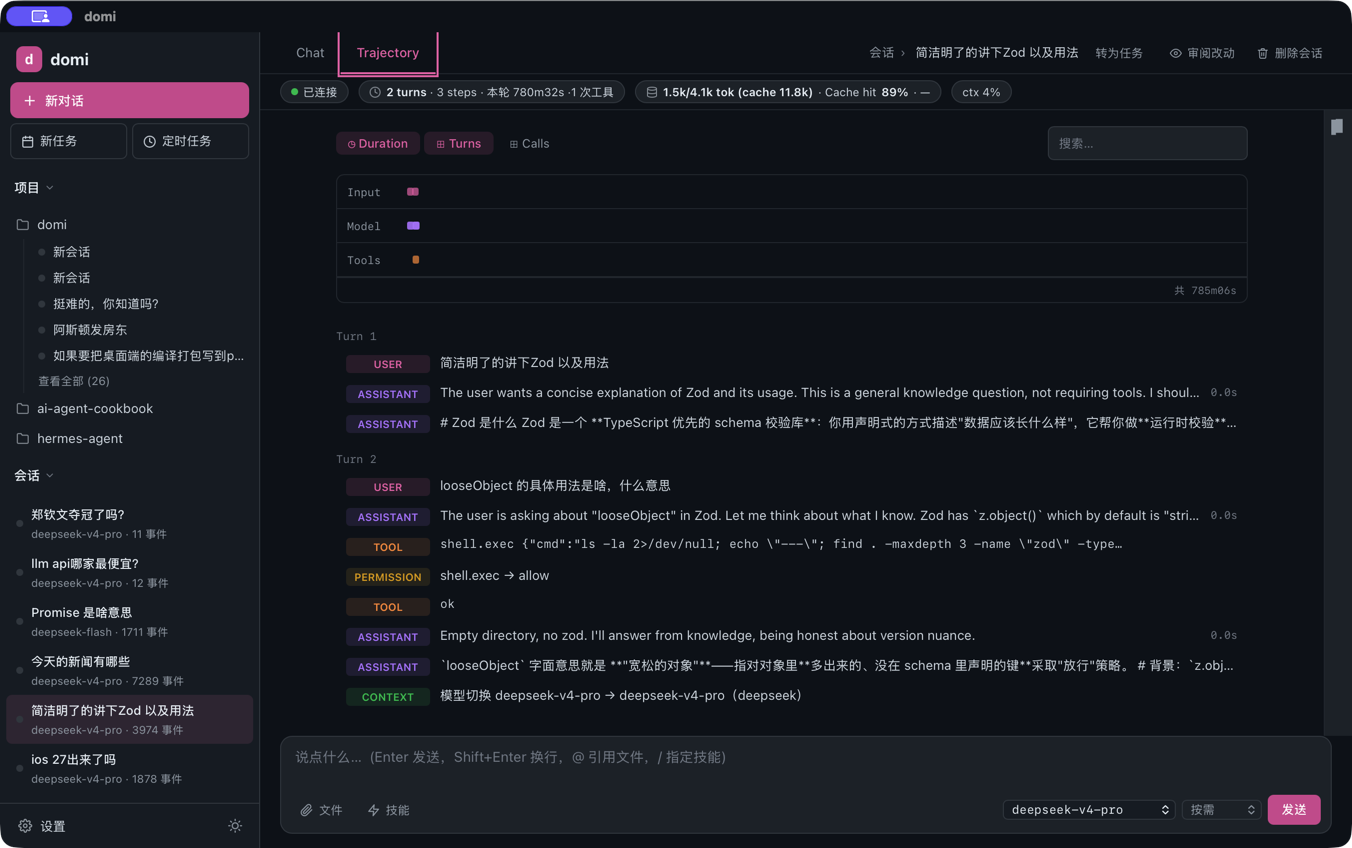Click the 发送 send button
The width and height of the screenshot is (1352, 848).
[1294, 810]
